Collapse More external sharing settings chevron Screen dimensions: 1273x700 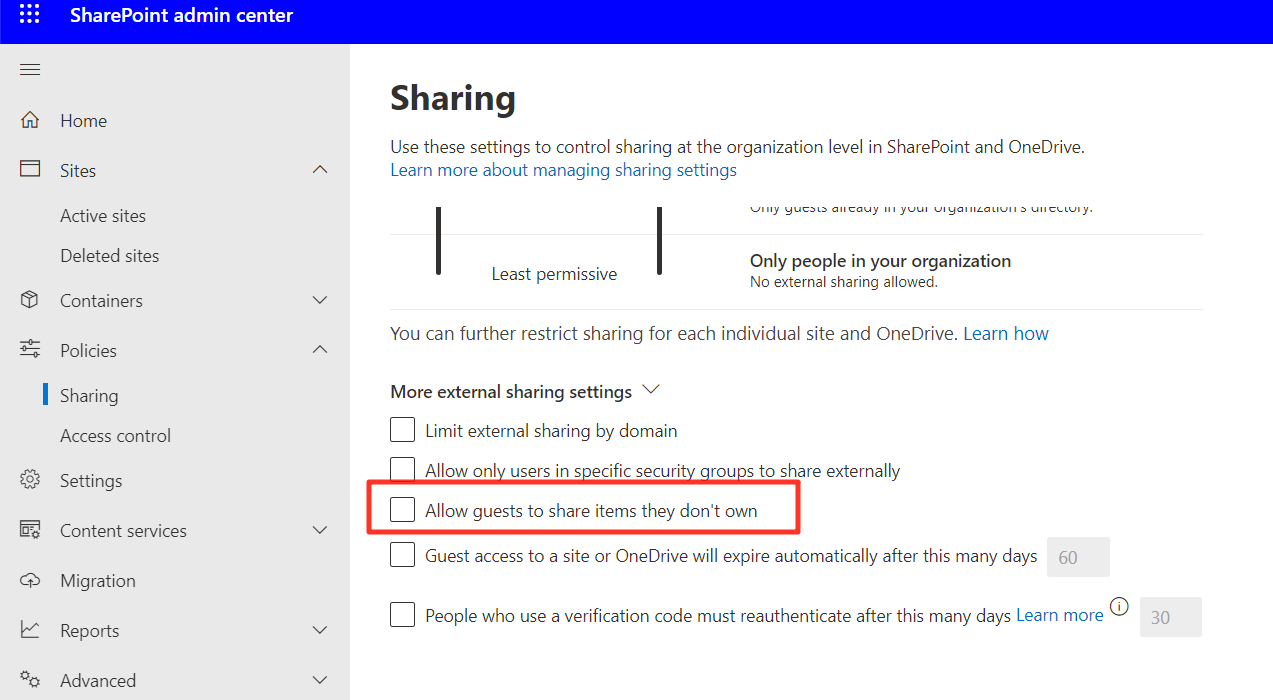point(652,390)
